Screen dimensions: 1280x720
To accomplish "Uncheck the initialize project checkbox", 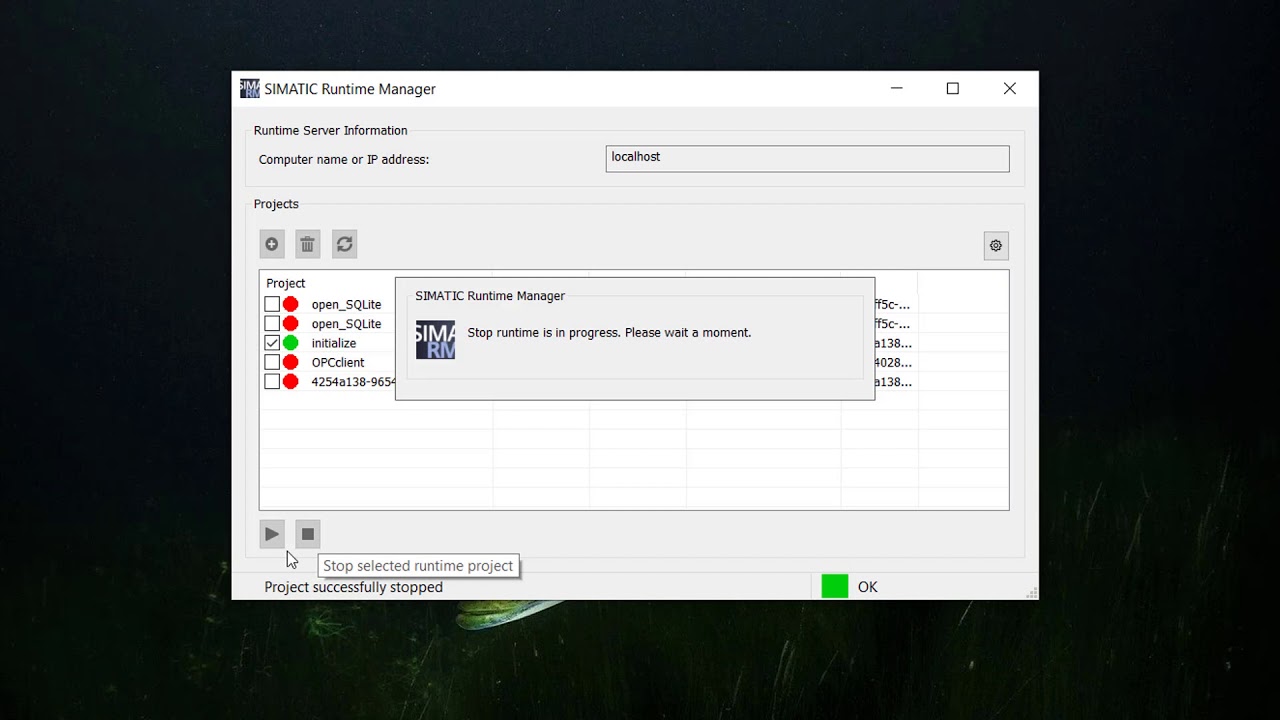I will (x=272, y=343).
